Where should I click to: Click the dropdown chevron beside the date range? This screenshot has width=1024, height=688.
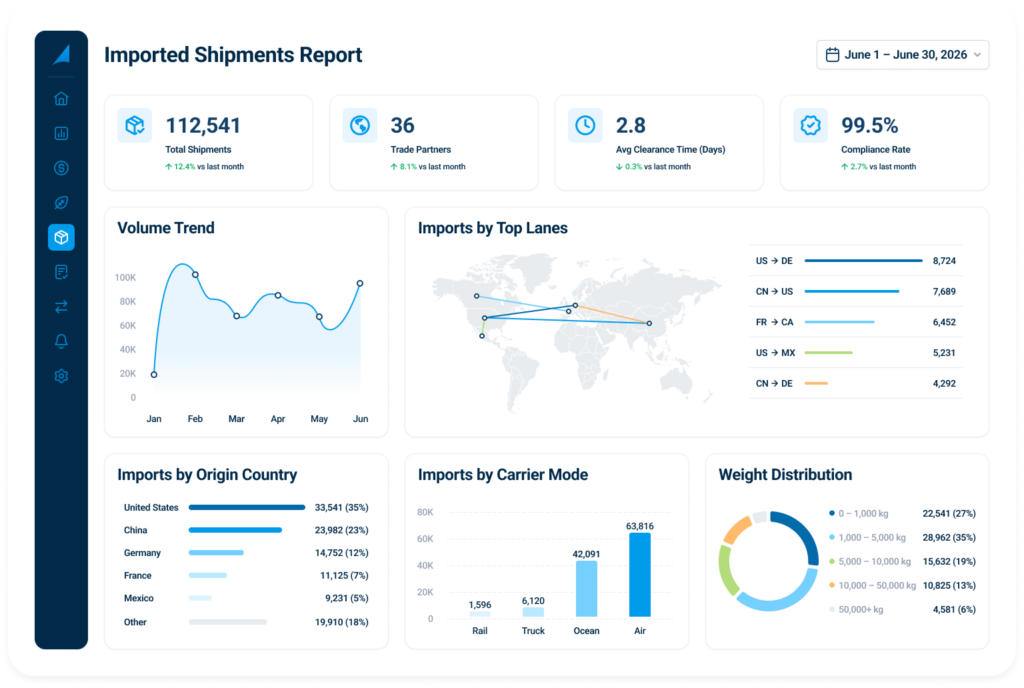pyautogui.click(x=978, y=55)
